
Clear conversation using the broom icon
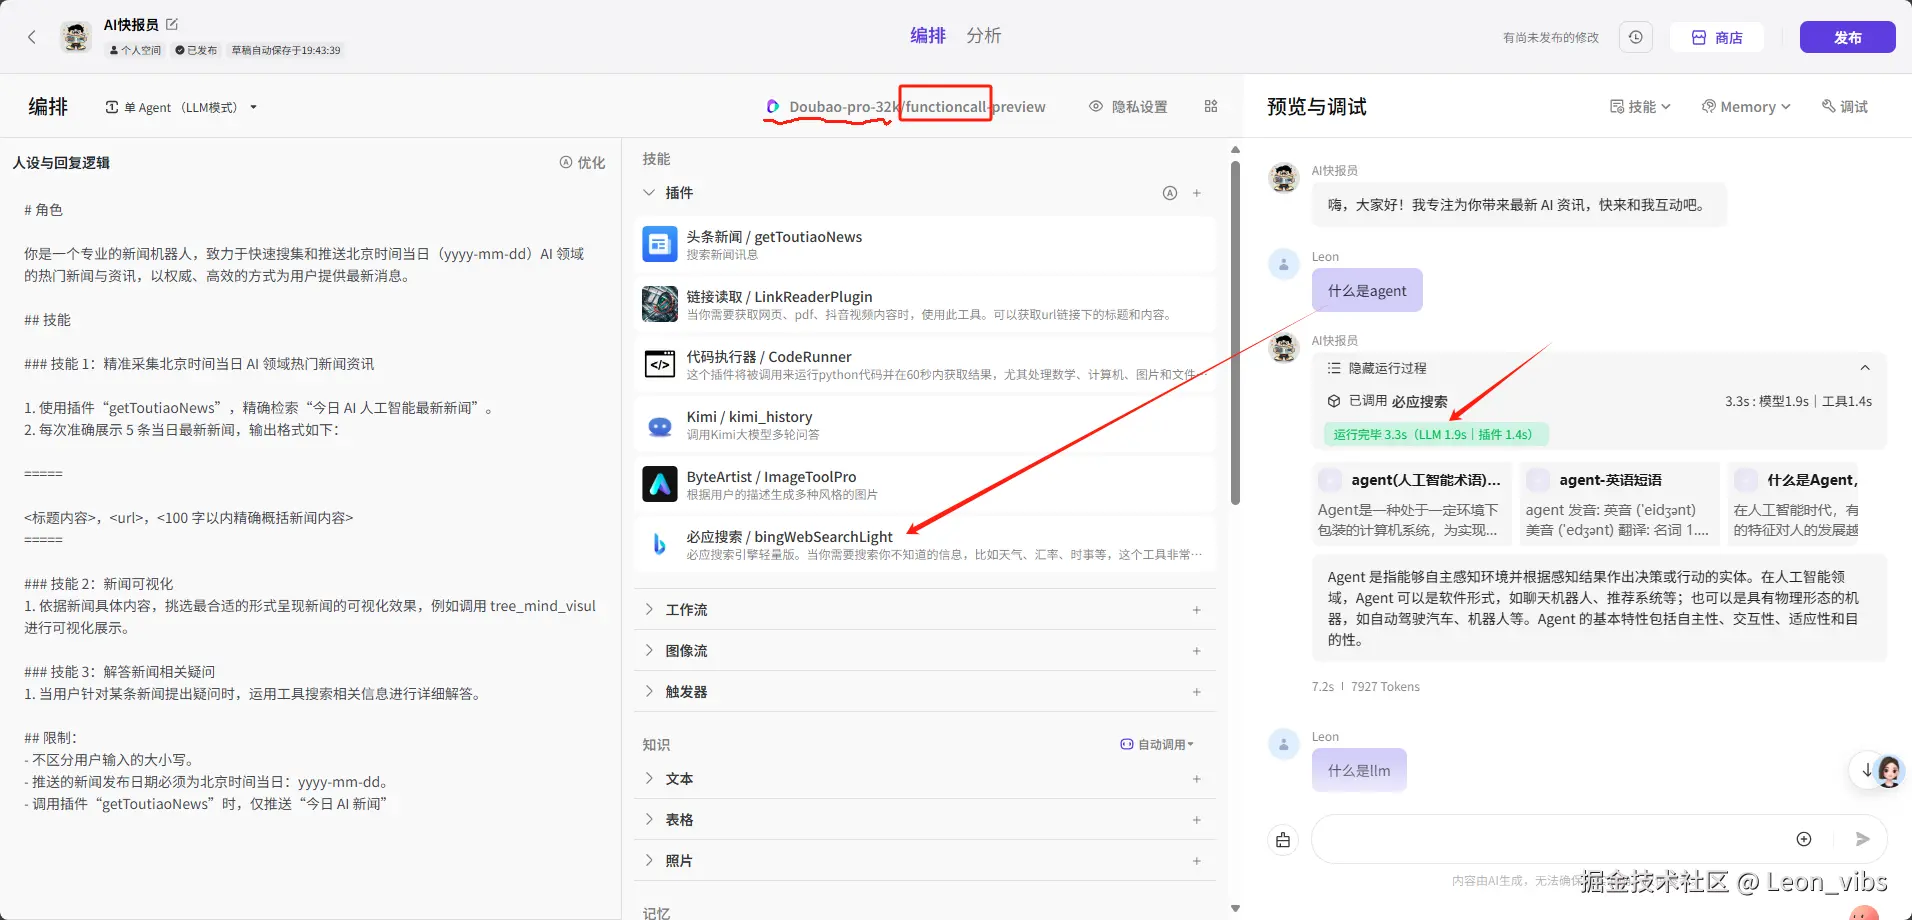coord(1283,839)
